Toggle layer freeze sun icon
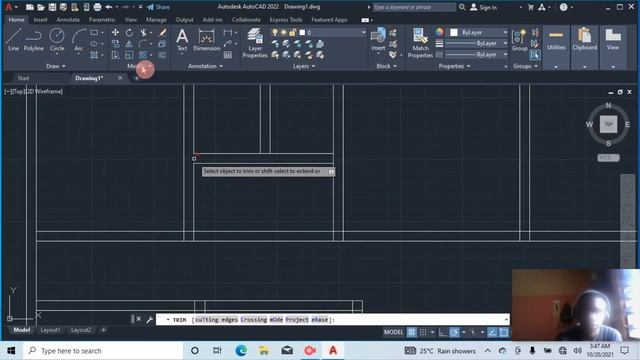640x360 pixels. click(284, 32)
